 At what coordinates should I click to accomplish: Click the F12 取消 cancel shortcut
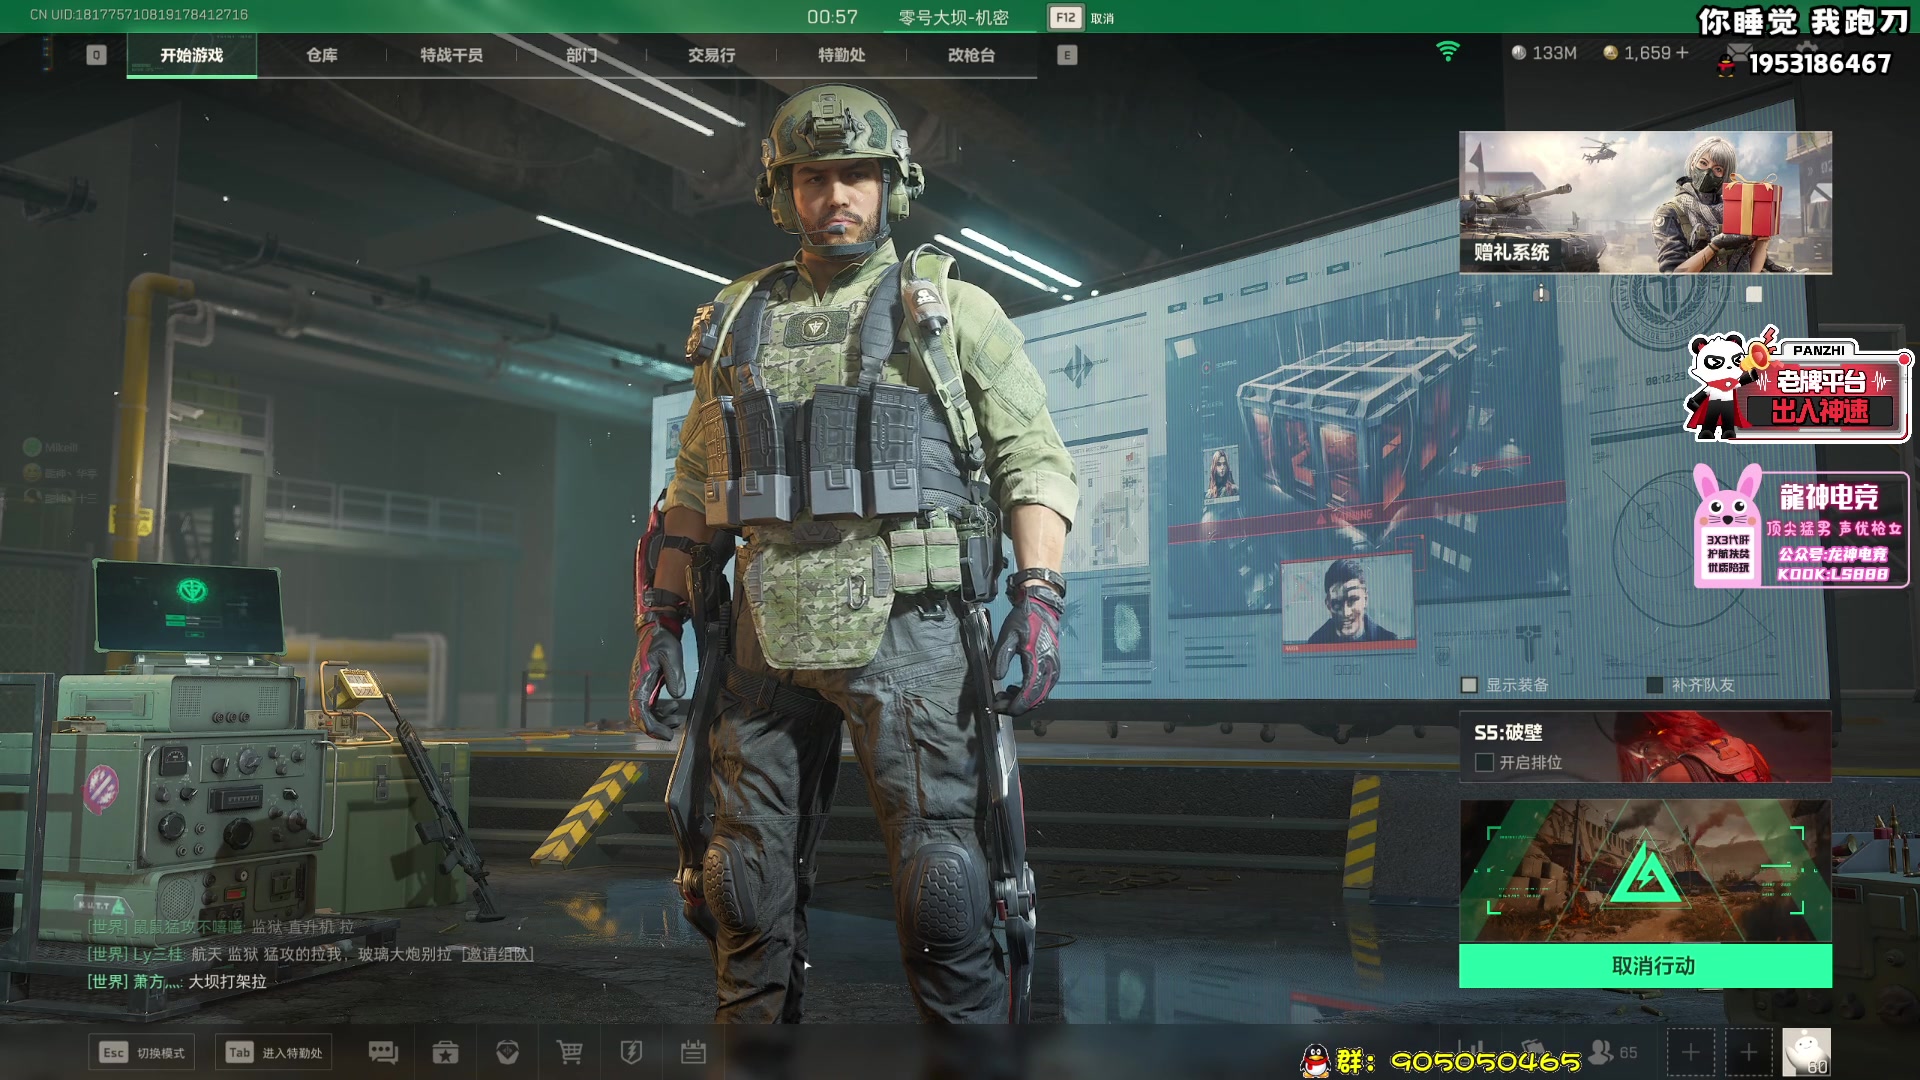pos(1081,18)
